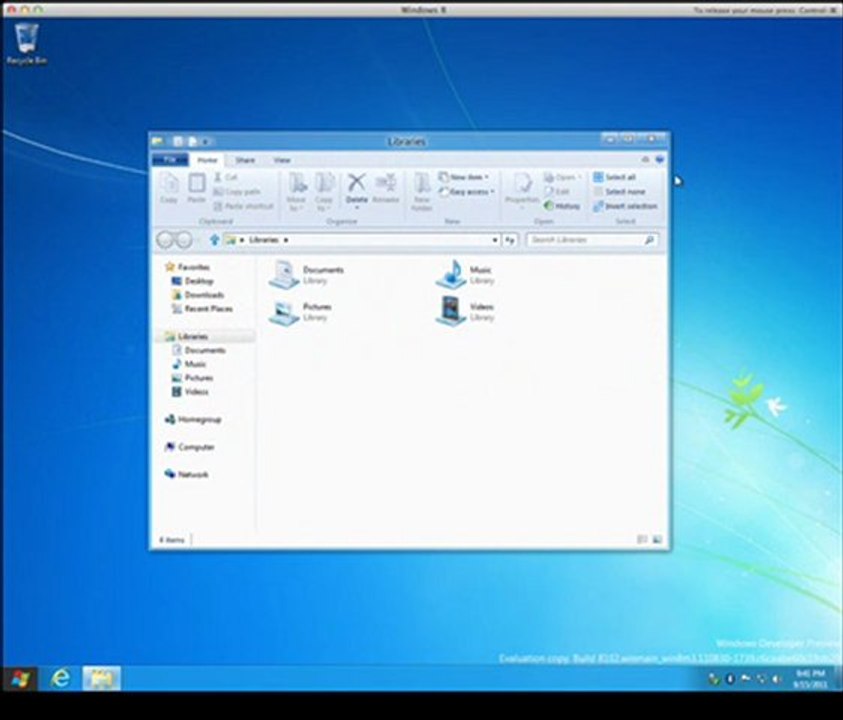
Task: Open the quick access toolbar dropdown arrow
Action: [x=205, y=142]
